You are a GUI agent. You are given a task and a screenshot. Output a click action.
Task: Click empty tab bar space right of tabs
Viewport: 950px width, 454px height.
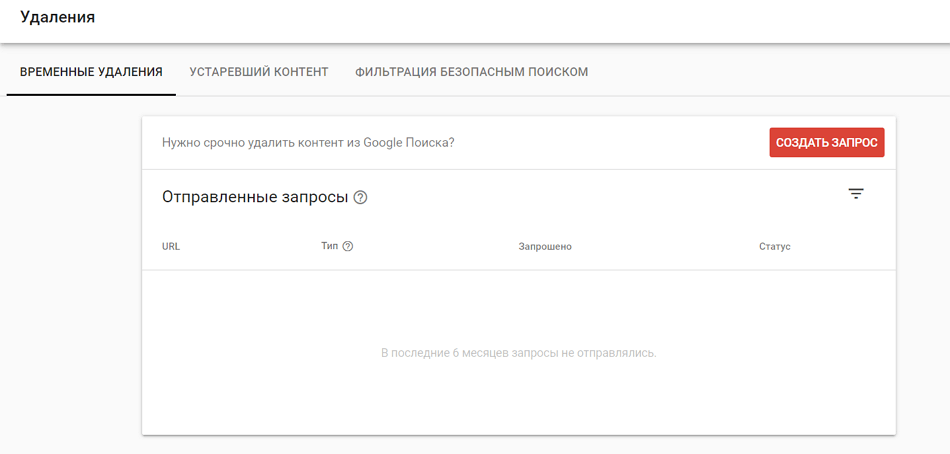point(770,72)
